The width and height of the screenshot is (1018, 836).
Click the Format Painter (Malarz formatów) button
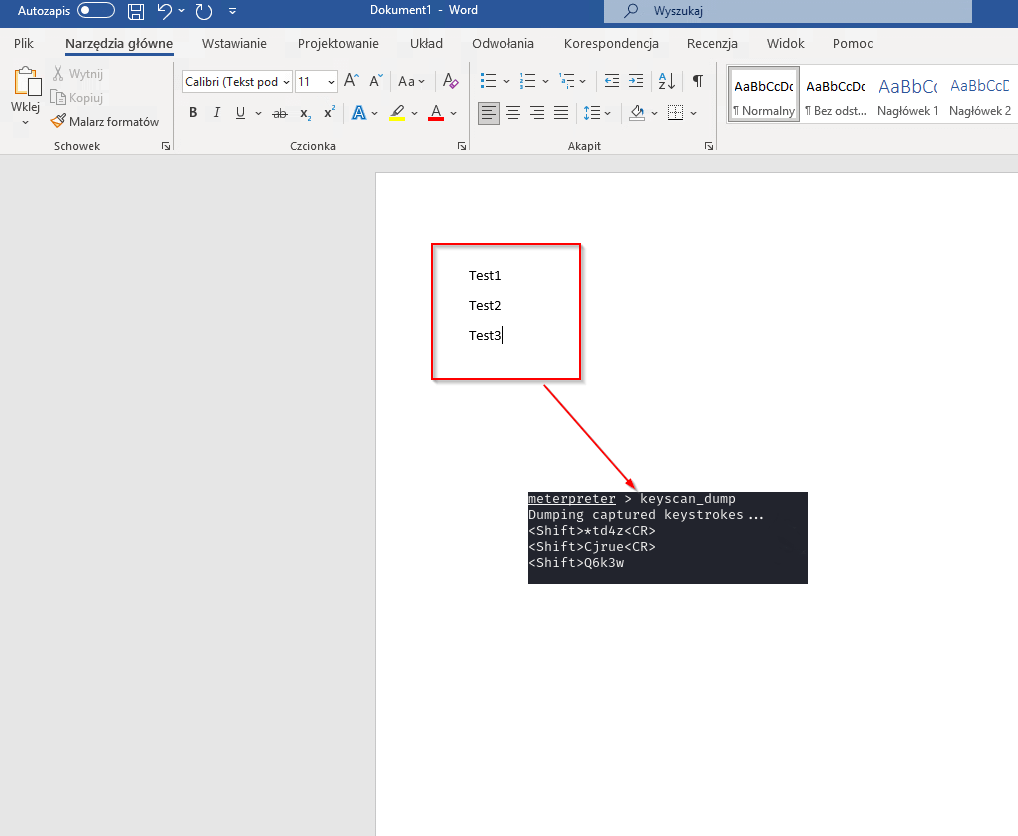click(x=106, y=121)
